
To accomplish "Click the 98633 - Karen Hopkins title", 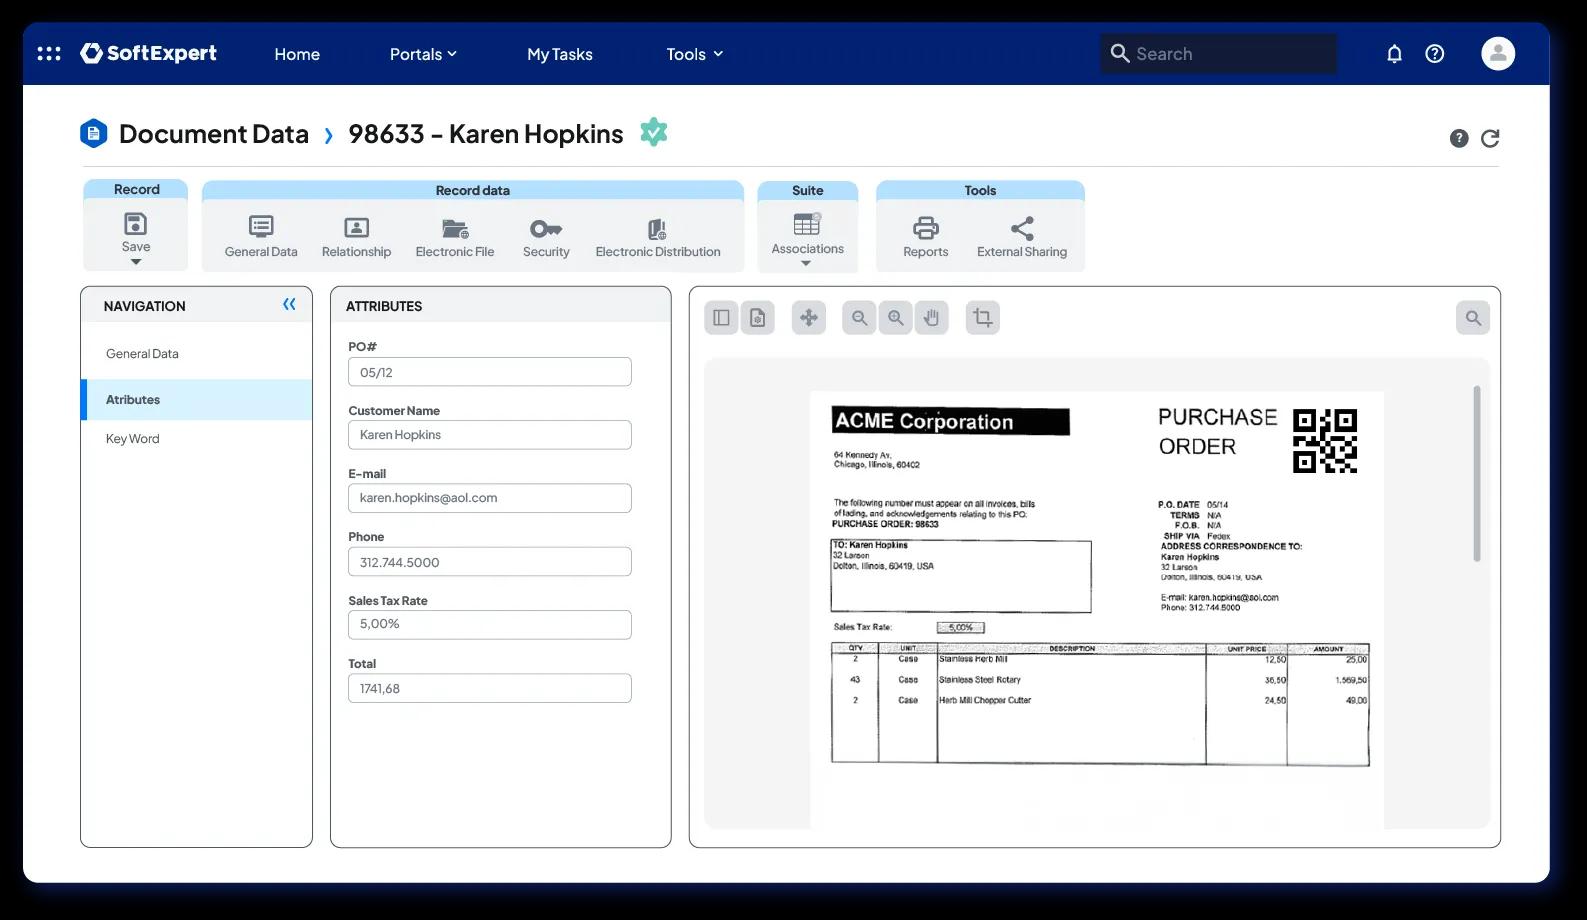I will click(x=485, y=134).
